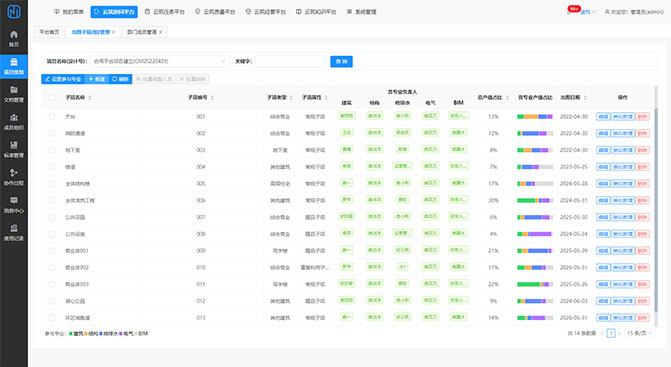
Task: Click the edit button in row 001
Action: [x=603, y=116]
